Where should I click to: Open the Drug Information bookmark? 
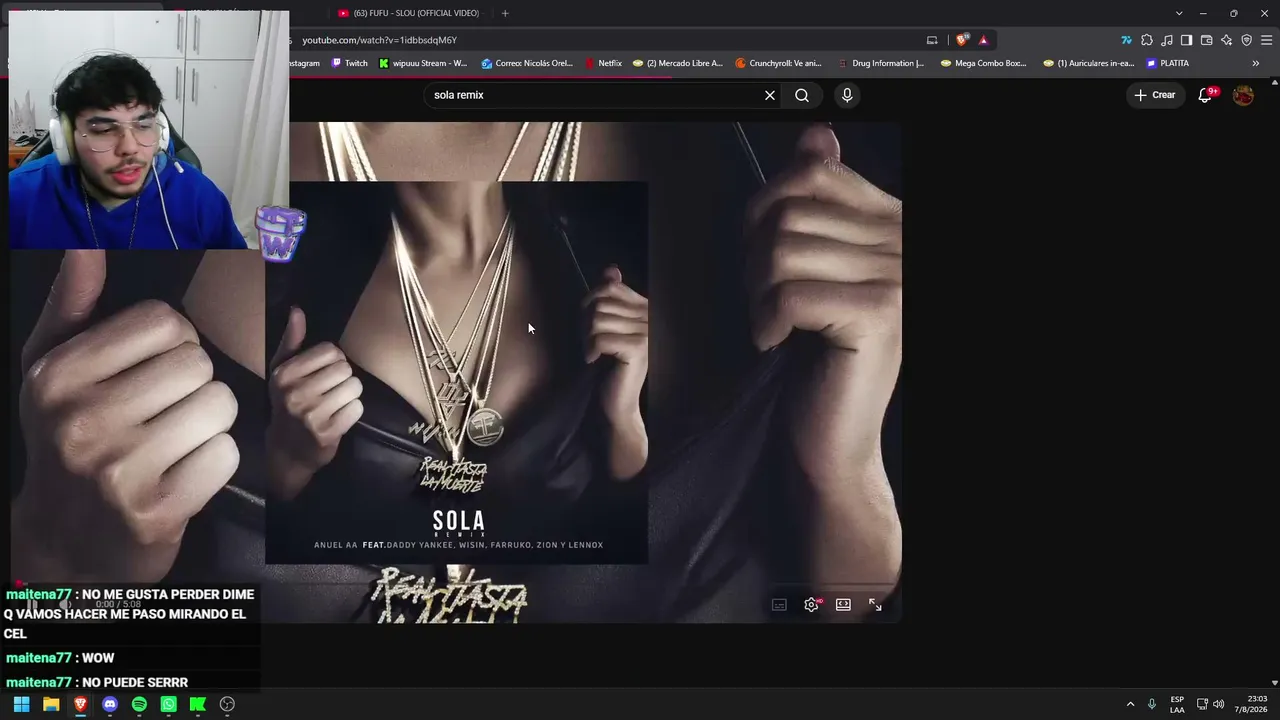click(x=881, y=63)
